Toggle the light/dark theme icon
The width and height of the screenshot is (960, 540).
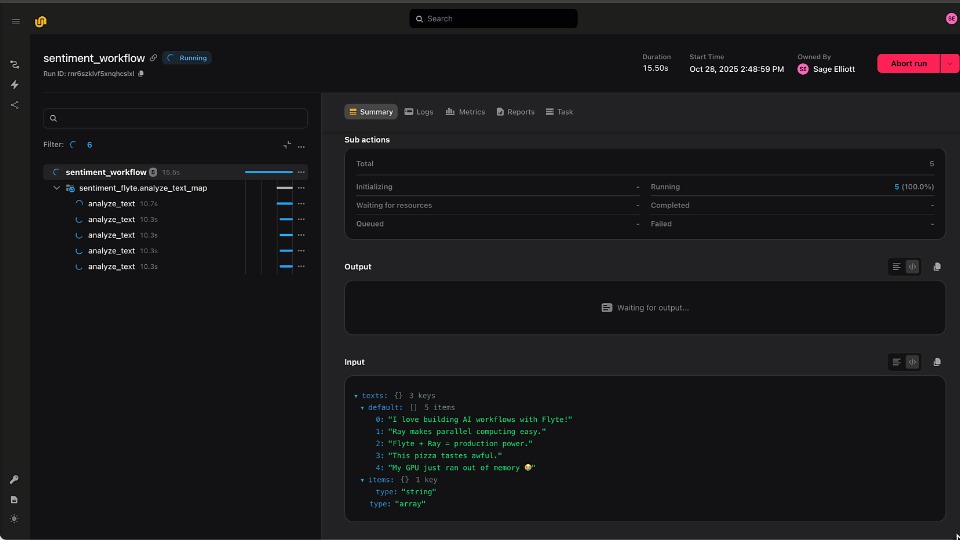[15, 519]
